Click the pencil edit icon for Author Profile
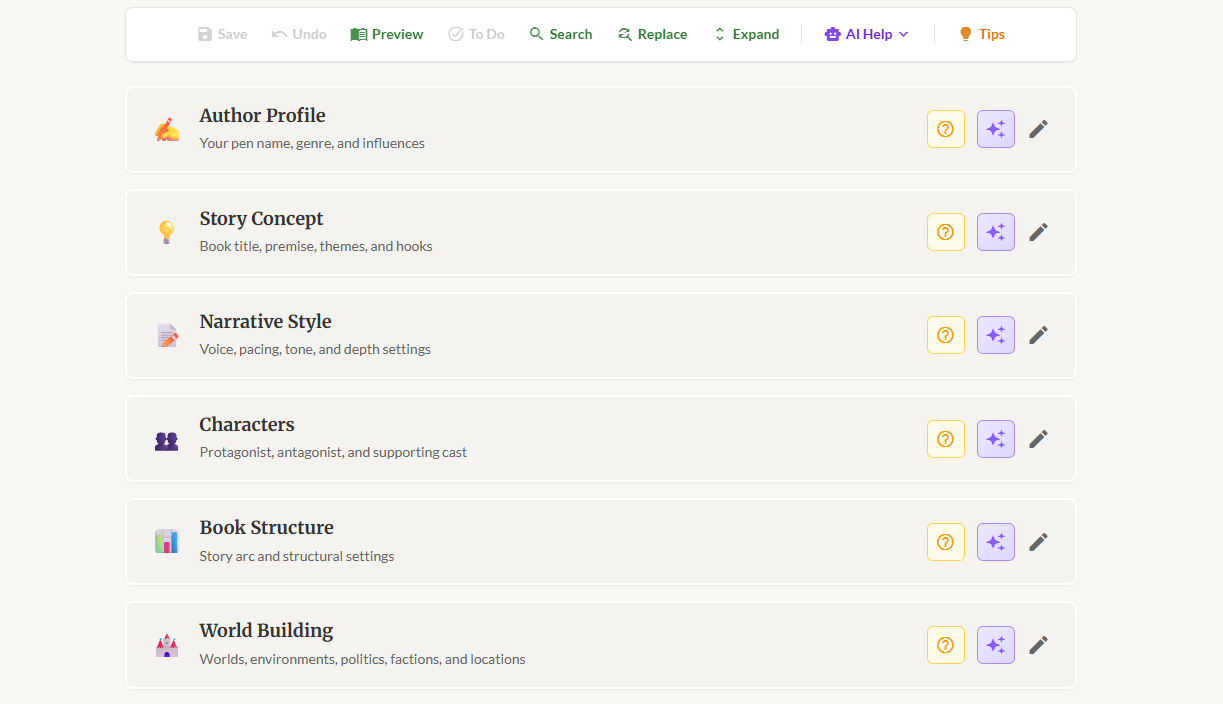Image resolution: width=1223 pixels, height=704 pixels. (1038, 129)
